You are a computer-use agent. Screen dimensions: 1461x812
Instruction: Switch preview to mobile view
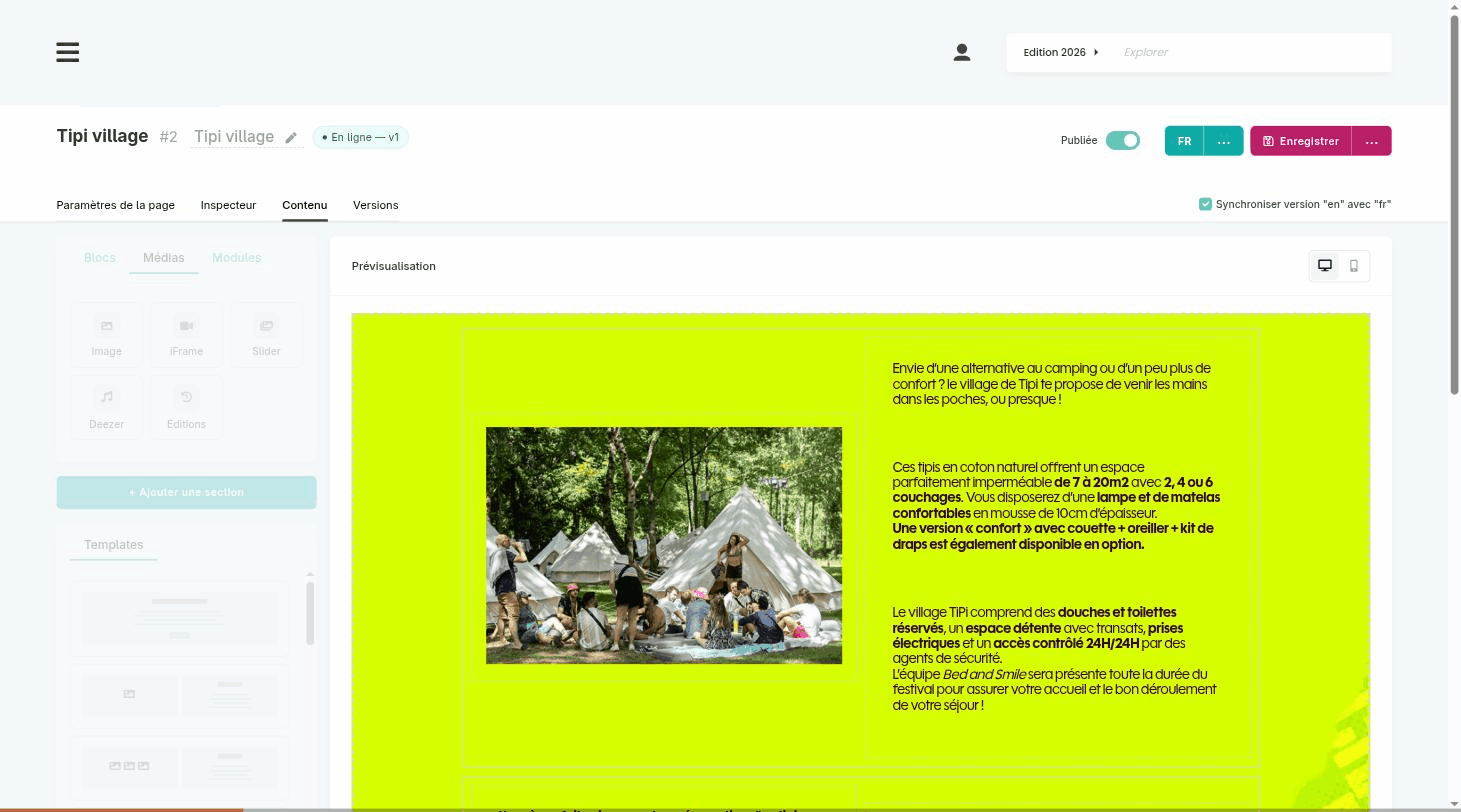pos(1354,266)
